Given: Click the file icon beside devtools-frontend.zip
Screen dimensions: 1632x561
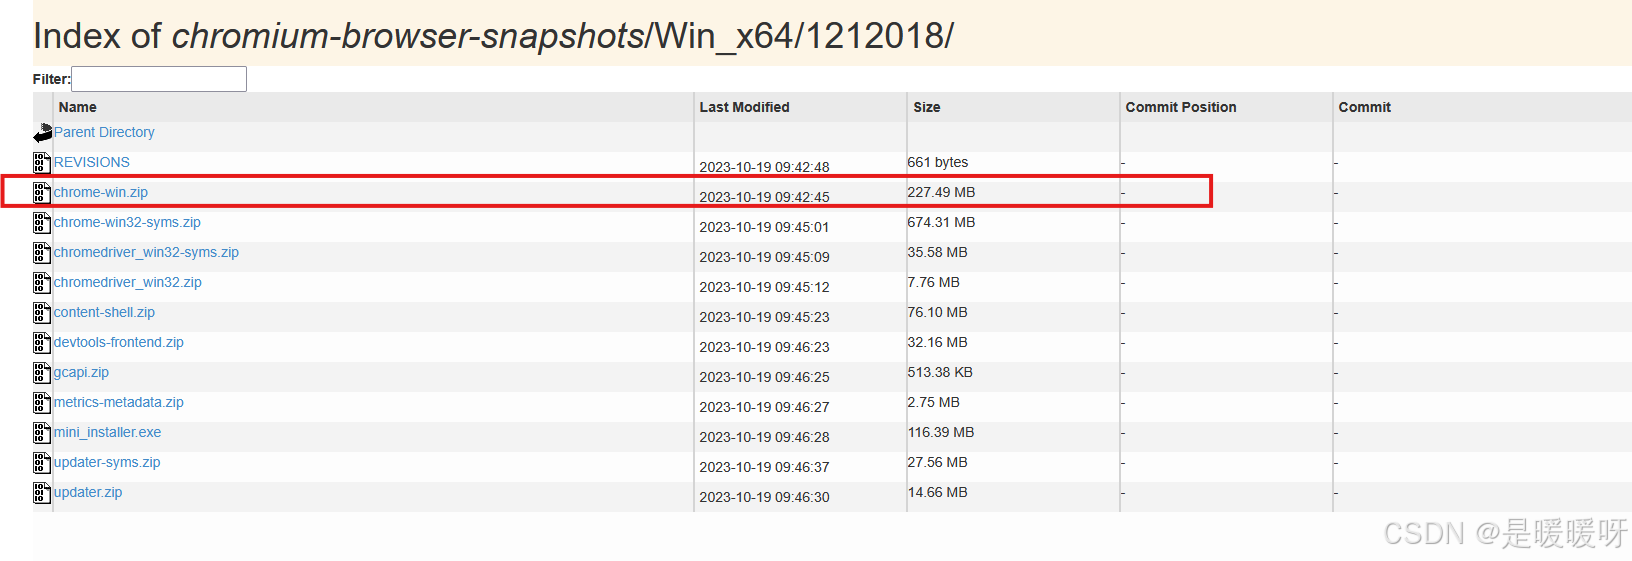Looking at the screenshot, I should pyautogui.click(x=42, y=343).
